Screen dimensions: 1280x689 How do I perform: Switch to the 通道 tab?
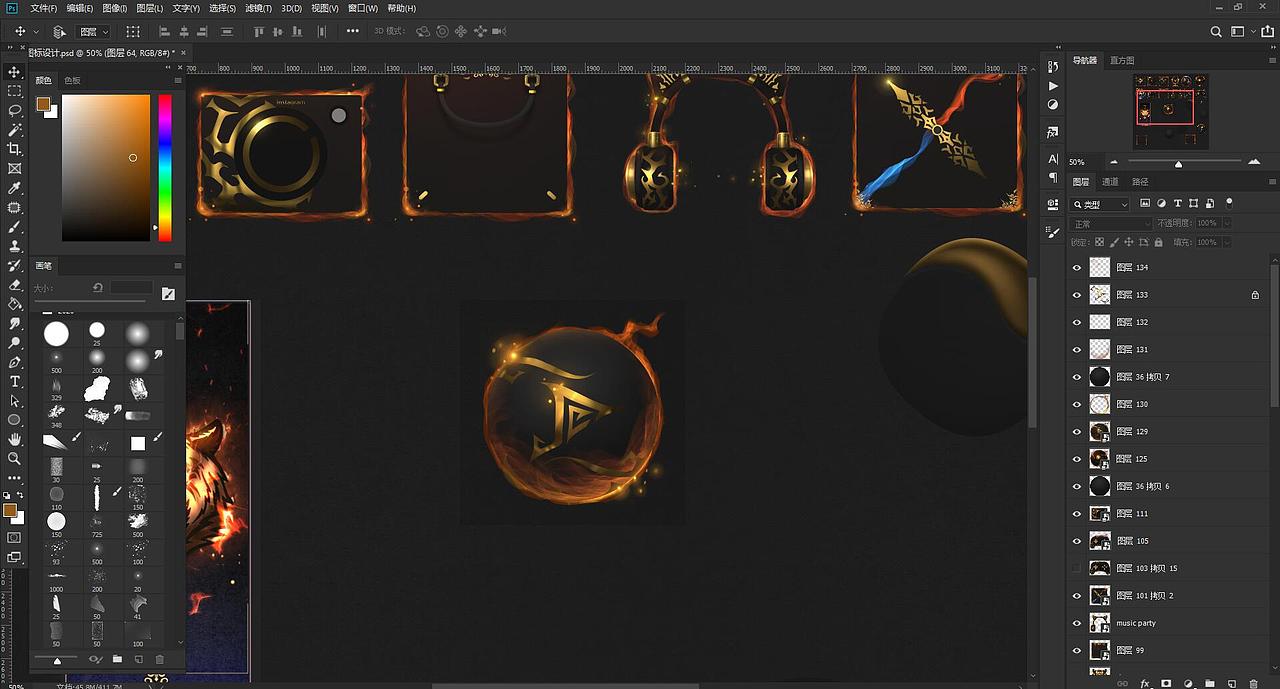click(x=1110, y=182)
